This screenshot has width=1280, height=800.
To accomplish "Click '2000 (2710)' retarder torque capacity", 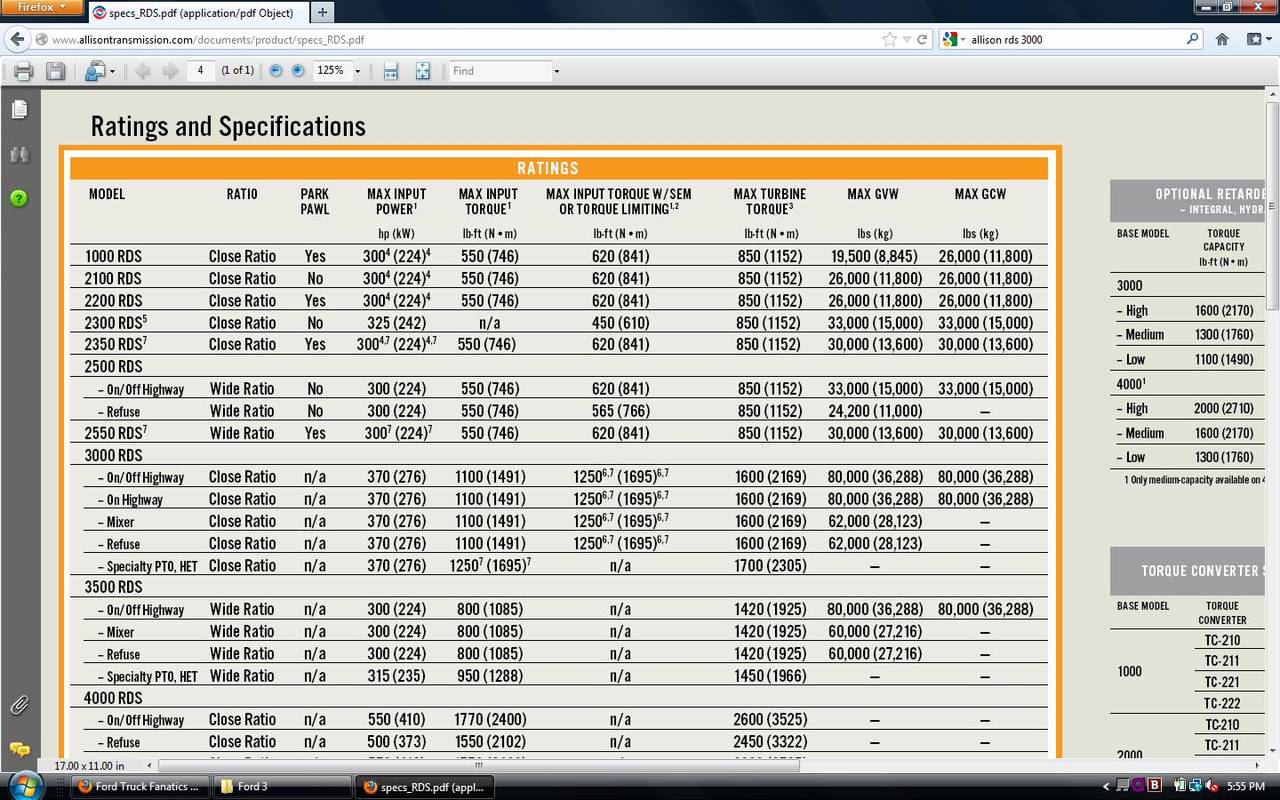I will [1223, 408].
